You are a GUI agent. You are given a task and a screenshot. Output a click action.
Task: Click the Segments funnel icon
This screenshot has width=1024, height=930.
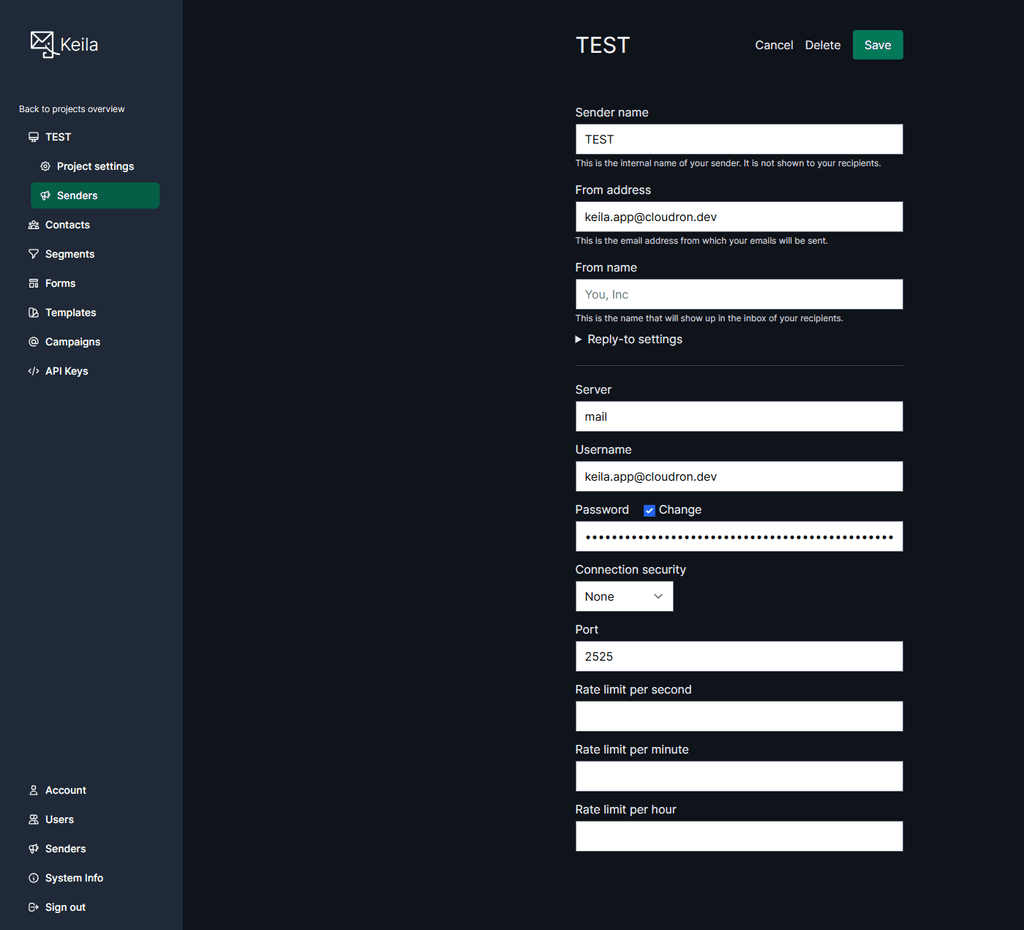tap(34, 254)
